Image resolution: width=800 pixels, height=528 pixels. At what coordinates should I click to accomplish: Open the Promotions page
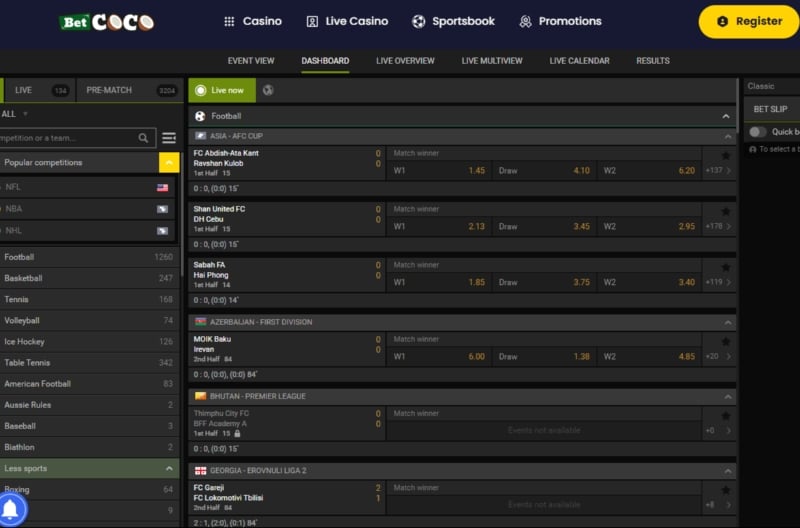(560, 21)
